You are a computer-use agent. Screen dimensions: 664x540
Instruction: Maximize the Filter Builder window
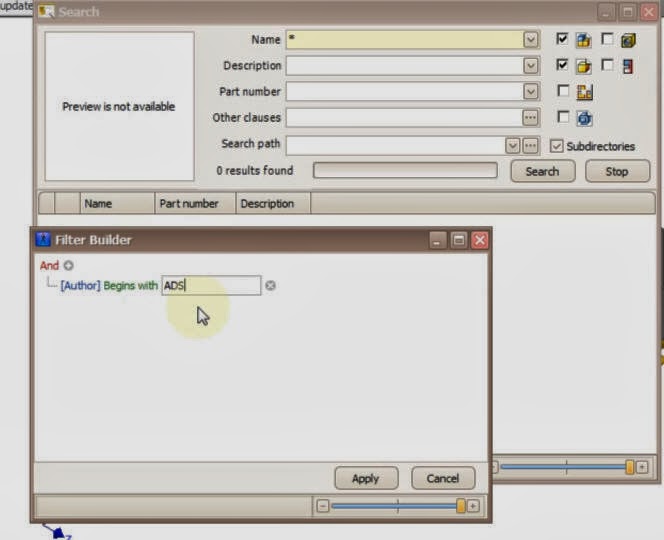pyautogui.click(x=459, y=240)
